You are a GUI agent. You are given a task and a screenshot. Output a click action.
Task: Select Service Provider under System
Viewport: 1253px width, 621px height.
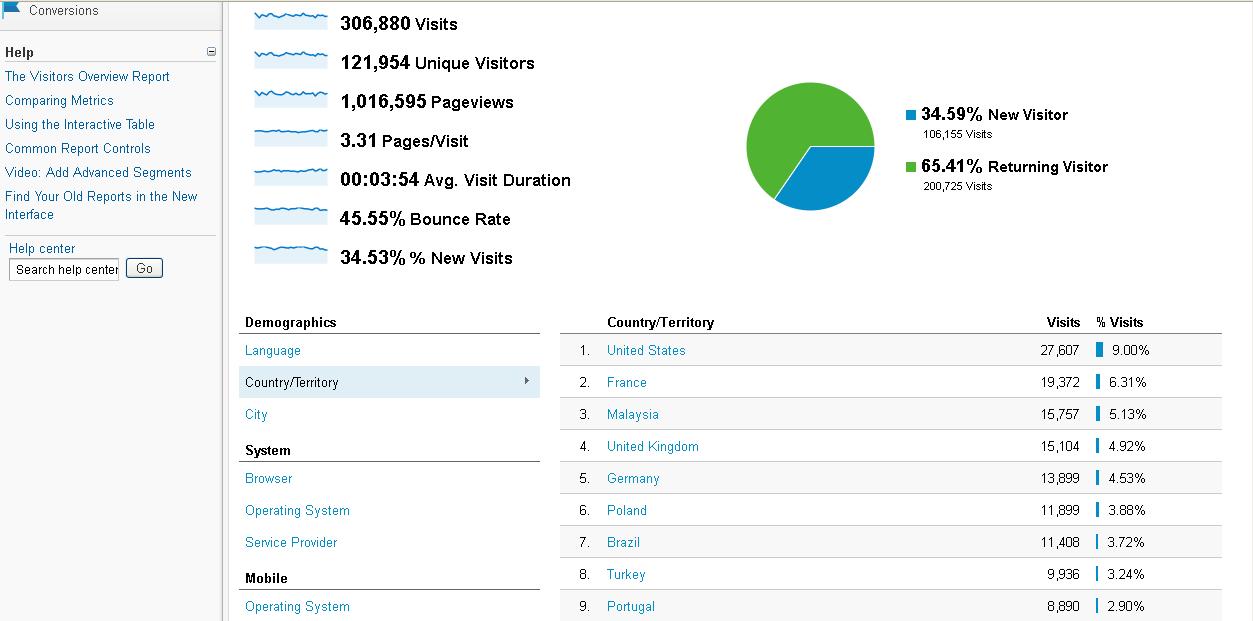291,543
